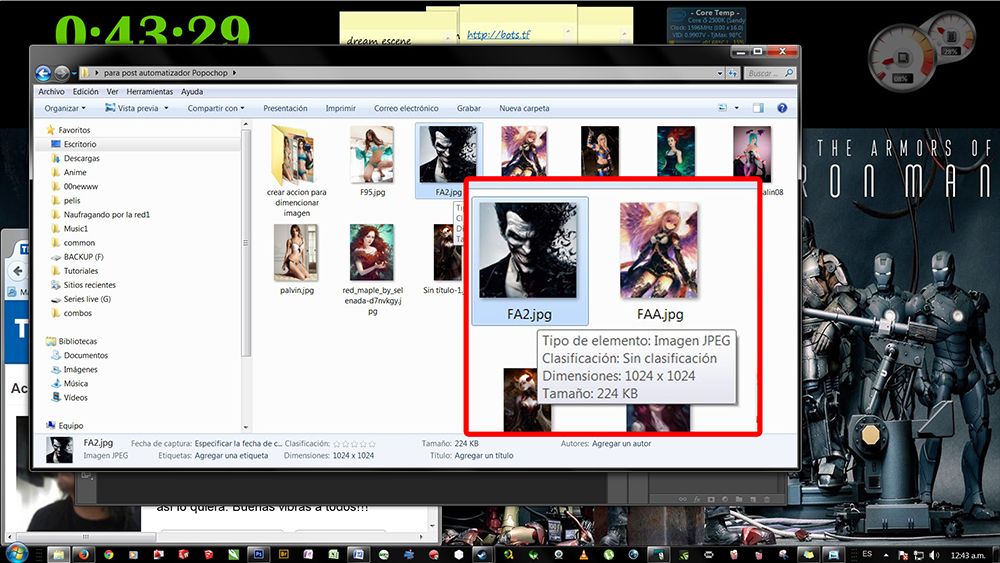Click 'Agregar un título' in details pane
The width and height of the screenshot is (1000, 563).
pyautogui.click(x=484, y=455)
